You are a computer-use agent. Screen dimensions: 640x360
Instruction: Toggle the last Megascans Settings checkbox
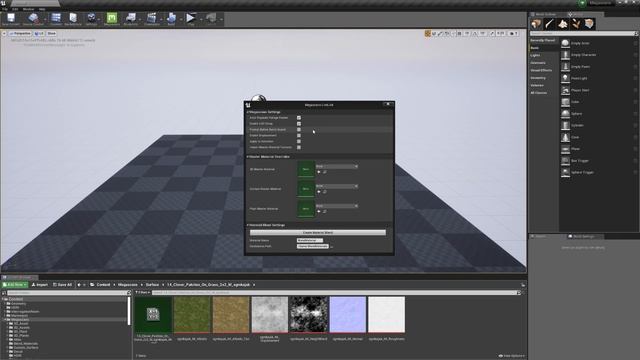point(299,147)
